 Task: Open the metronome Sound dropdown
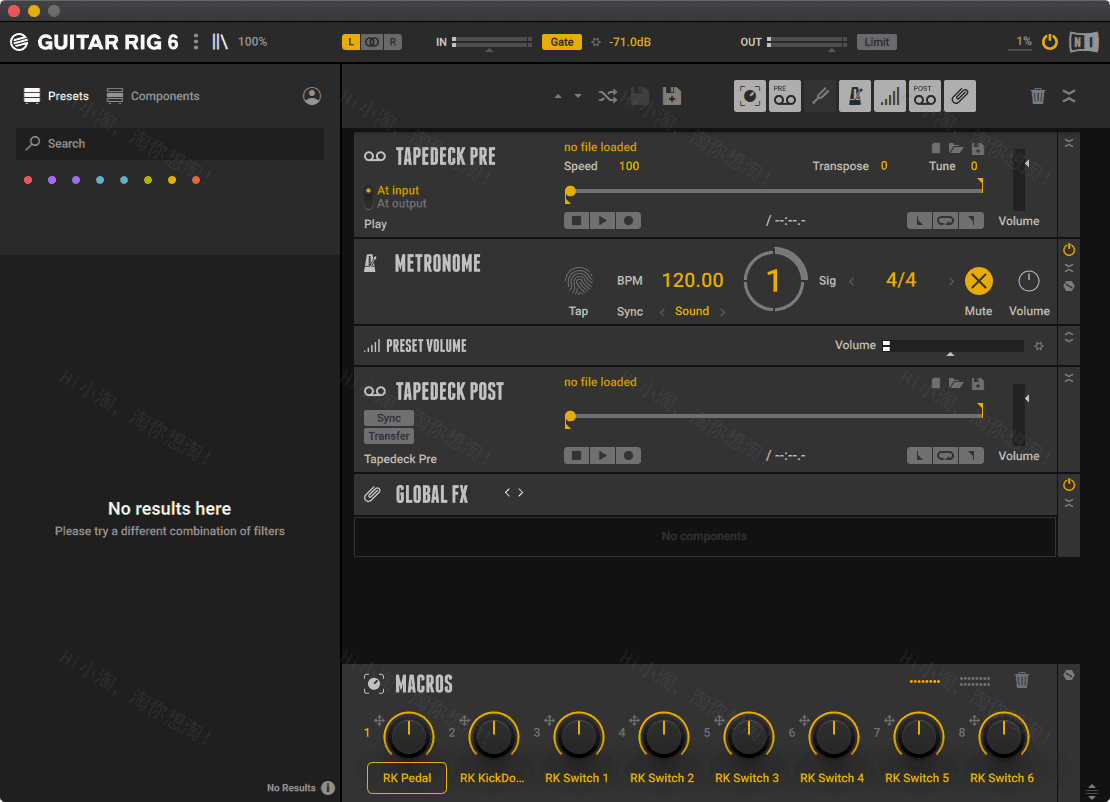[x=692, y=311]
